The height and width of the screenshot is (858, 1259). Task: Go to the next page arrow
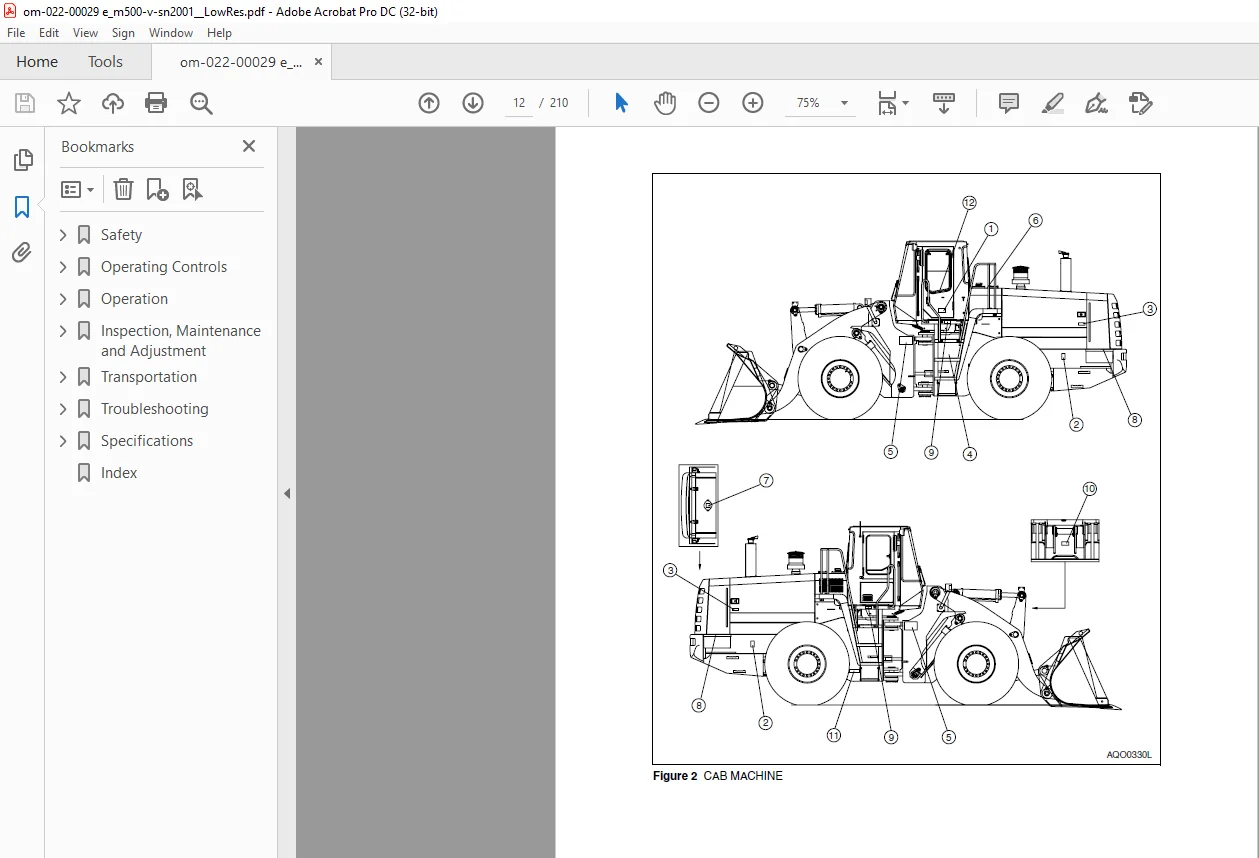[x=473, y=103]
